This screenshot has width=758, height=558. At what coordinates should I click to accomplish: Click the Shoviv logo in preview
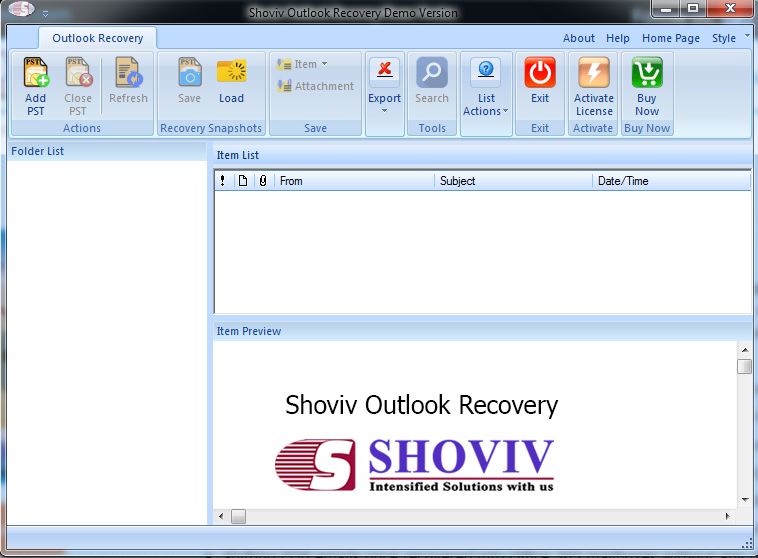[x=414, y=465]
